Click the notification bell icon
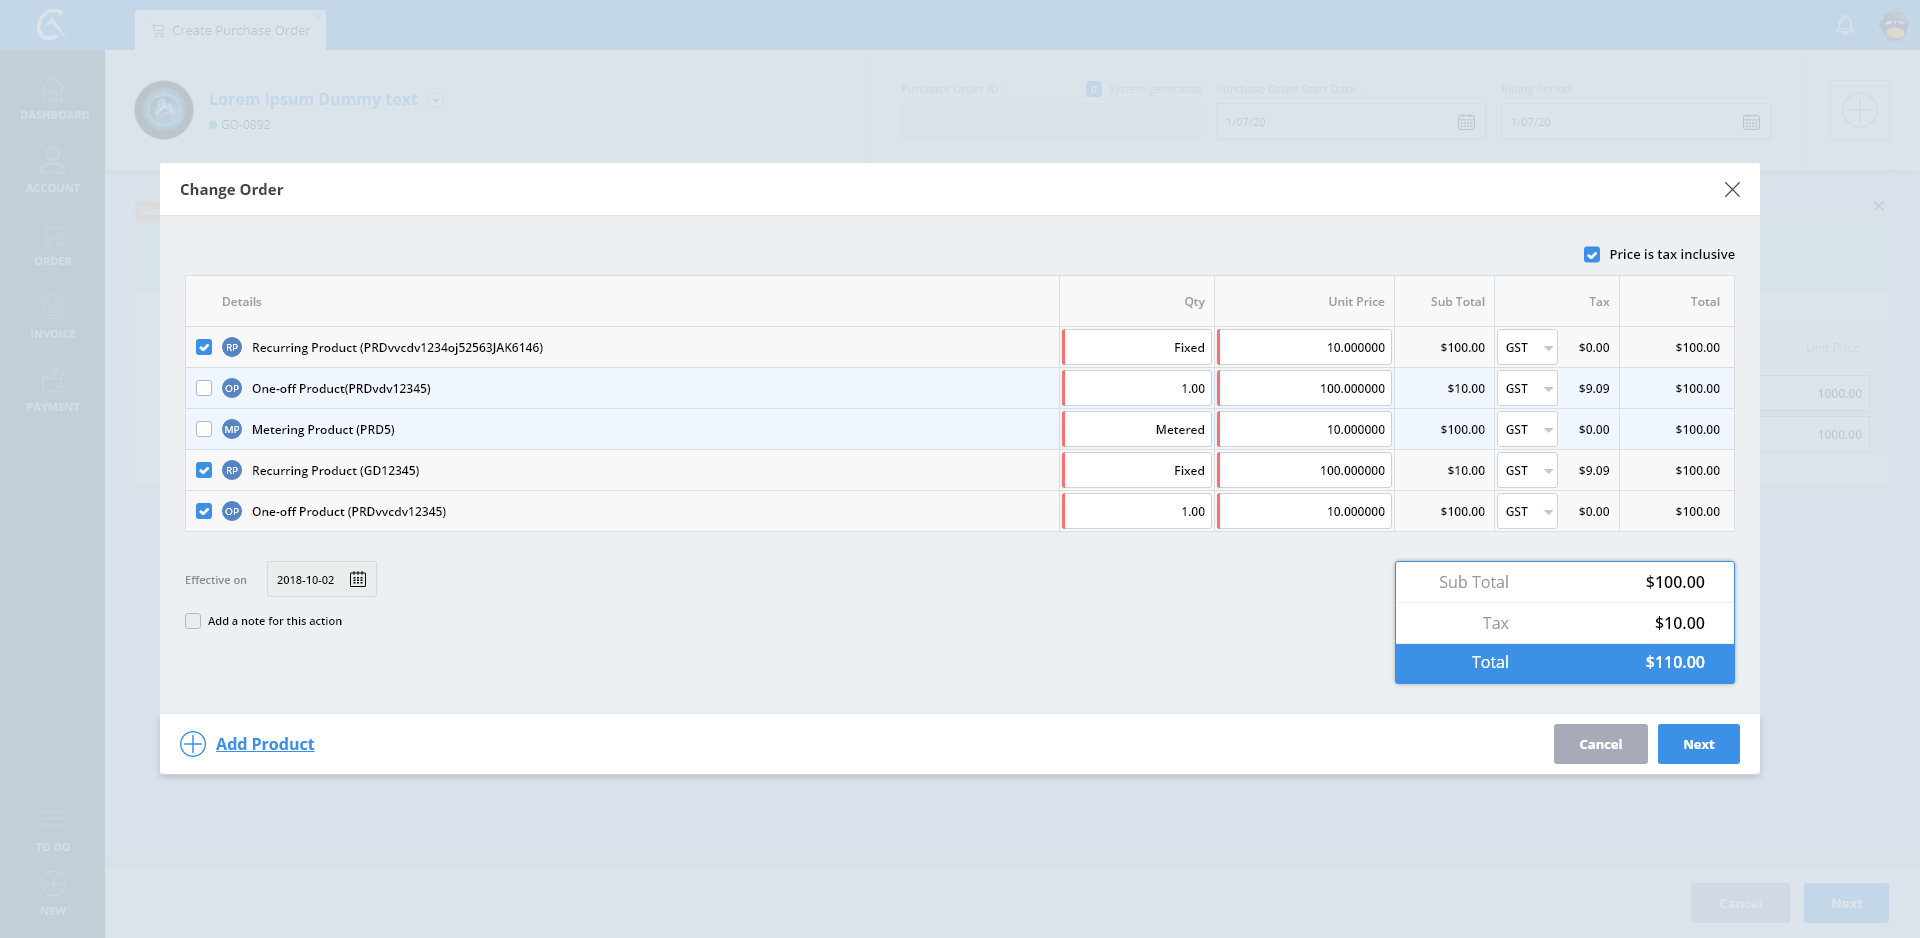1920x938 pixels. coord(1845,26)
